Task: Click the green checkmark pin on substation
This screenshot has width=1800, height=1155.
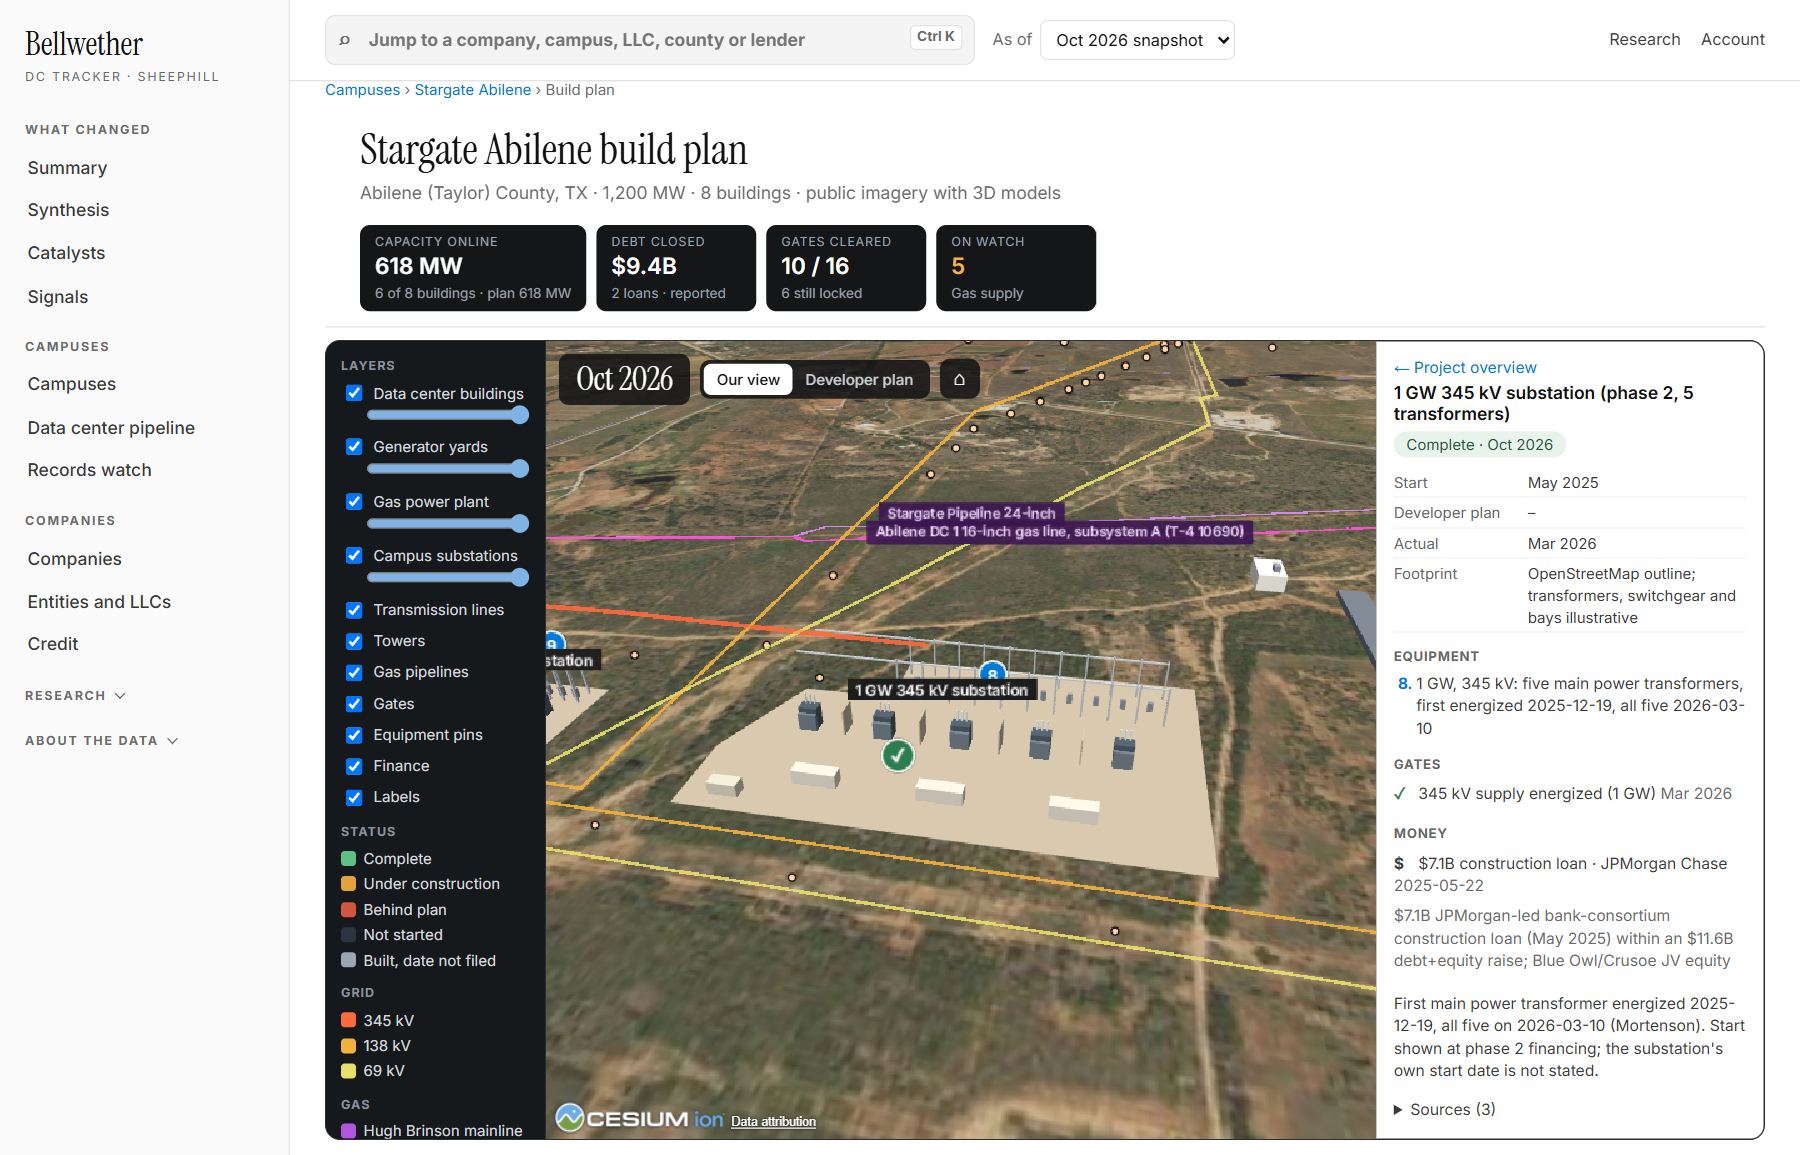Action: (898, 755)
